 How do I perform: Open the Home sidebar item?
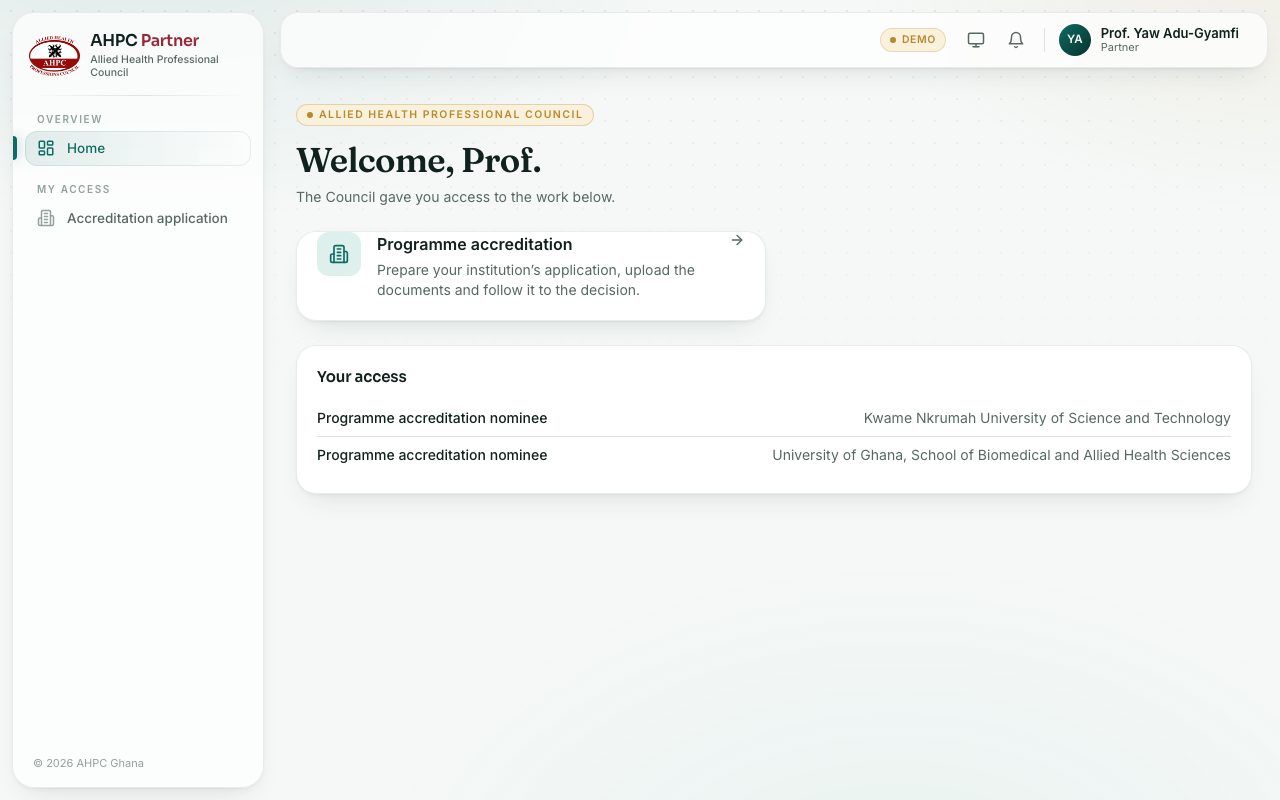(138, 148)
